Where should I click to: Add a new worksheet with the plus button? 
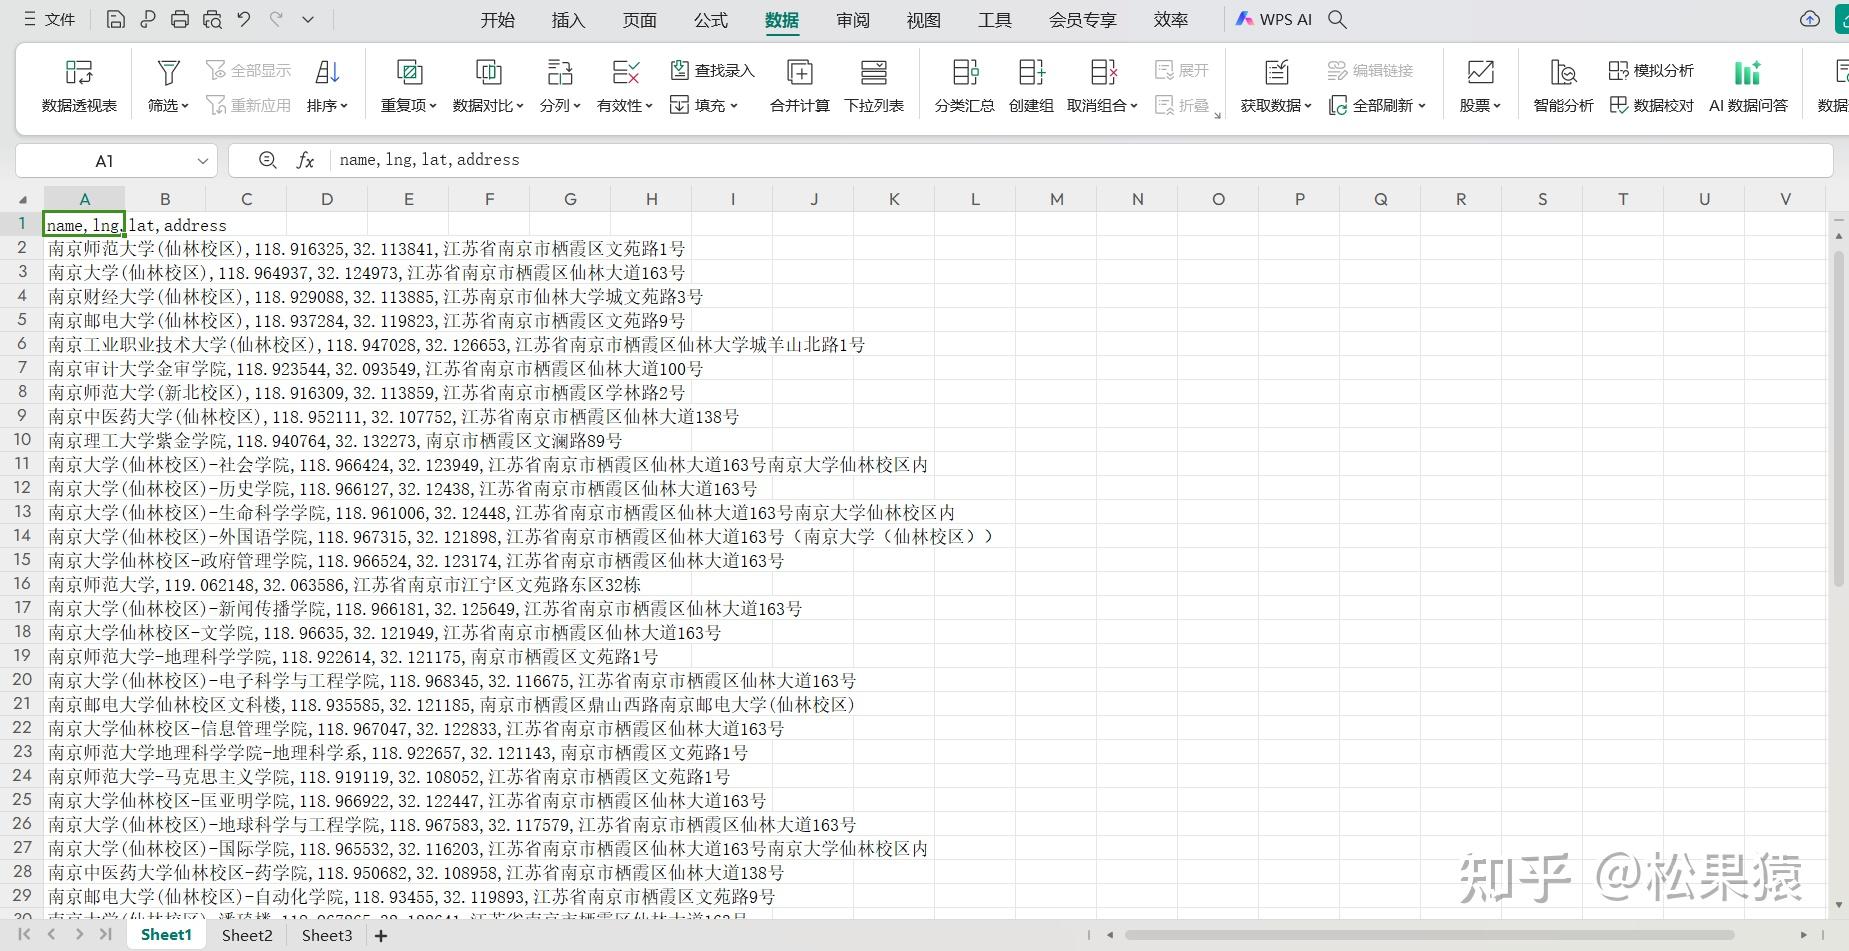point(380,934)
